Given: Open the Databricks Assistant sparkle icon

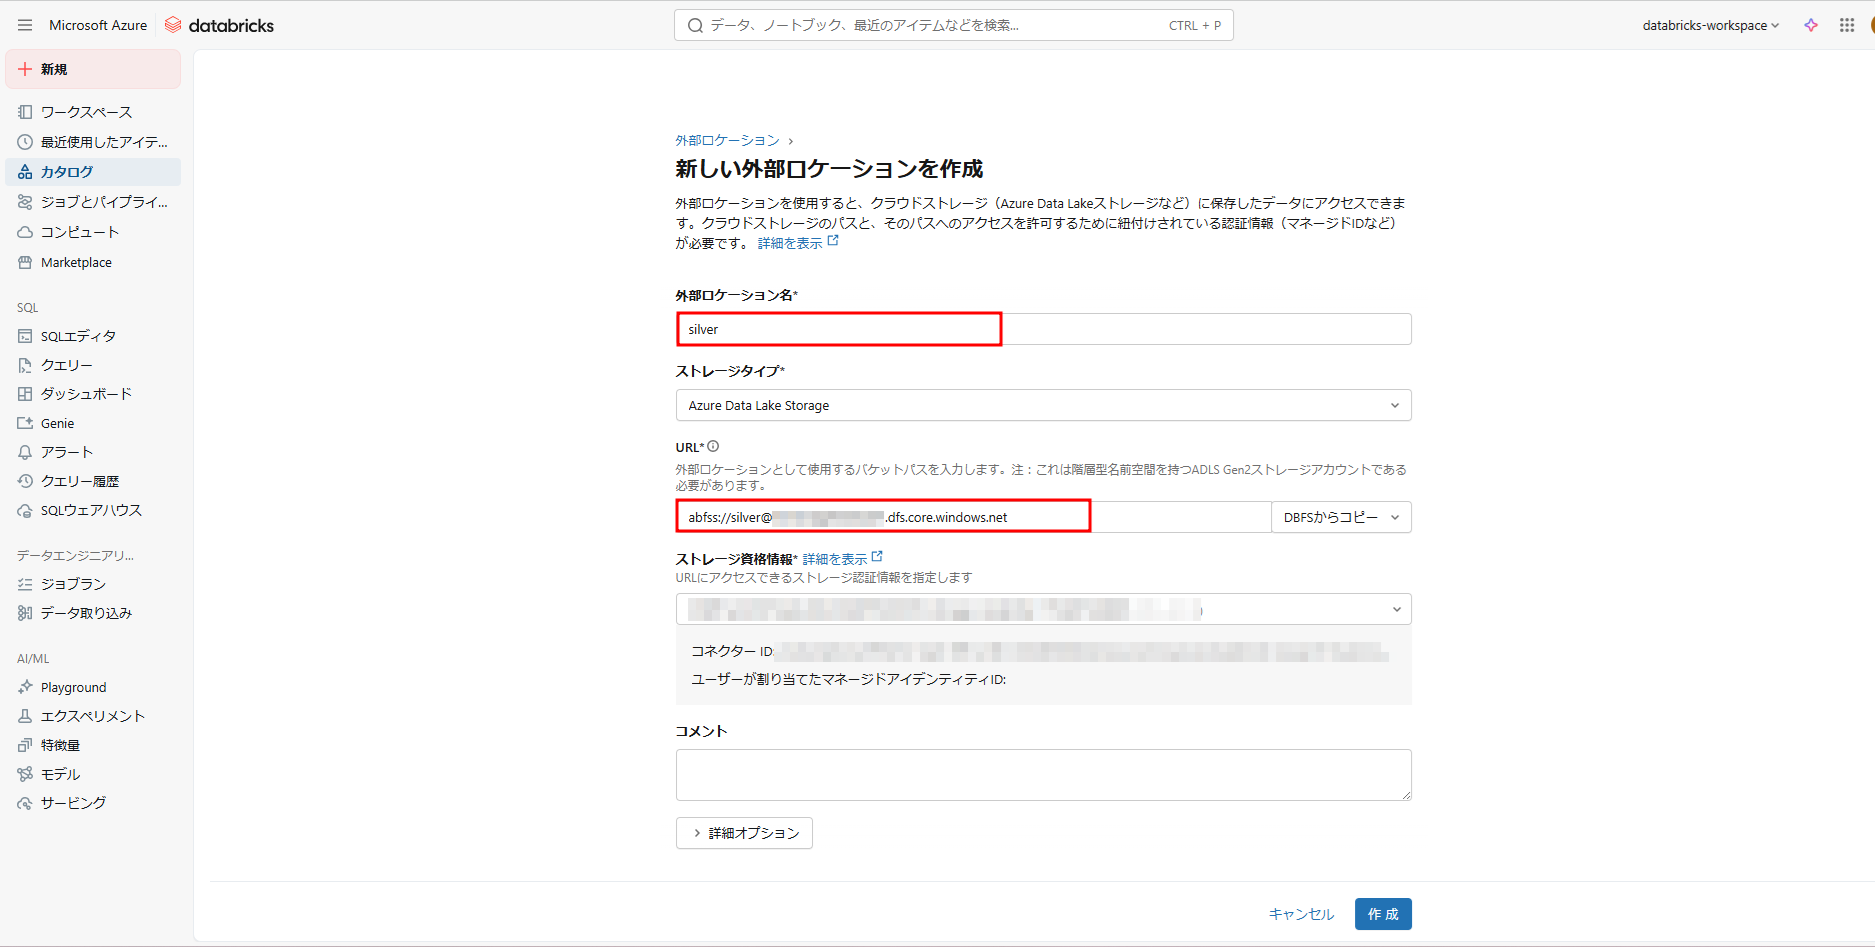Looking at the screenshot, I should (x=1811, y=25).
